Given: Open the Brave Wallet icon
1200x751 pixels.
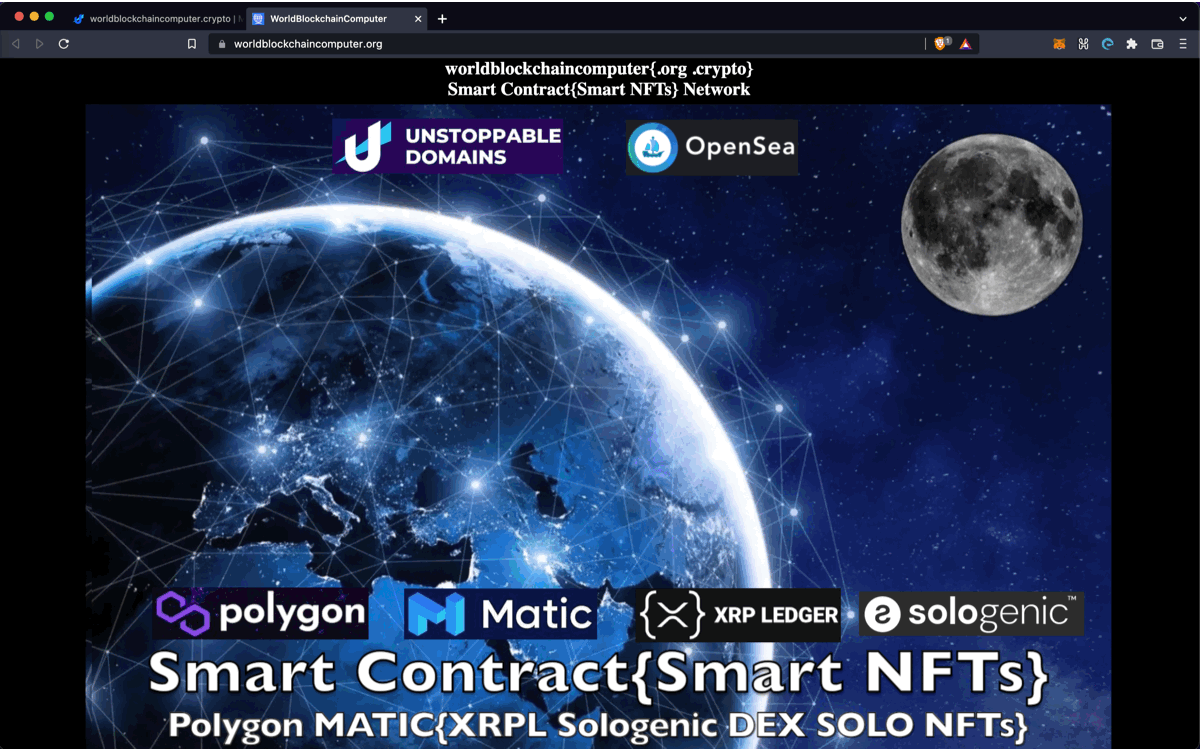Looking at the screenshot, I should (x=1157, y=44).
